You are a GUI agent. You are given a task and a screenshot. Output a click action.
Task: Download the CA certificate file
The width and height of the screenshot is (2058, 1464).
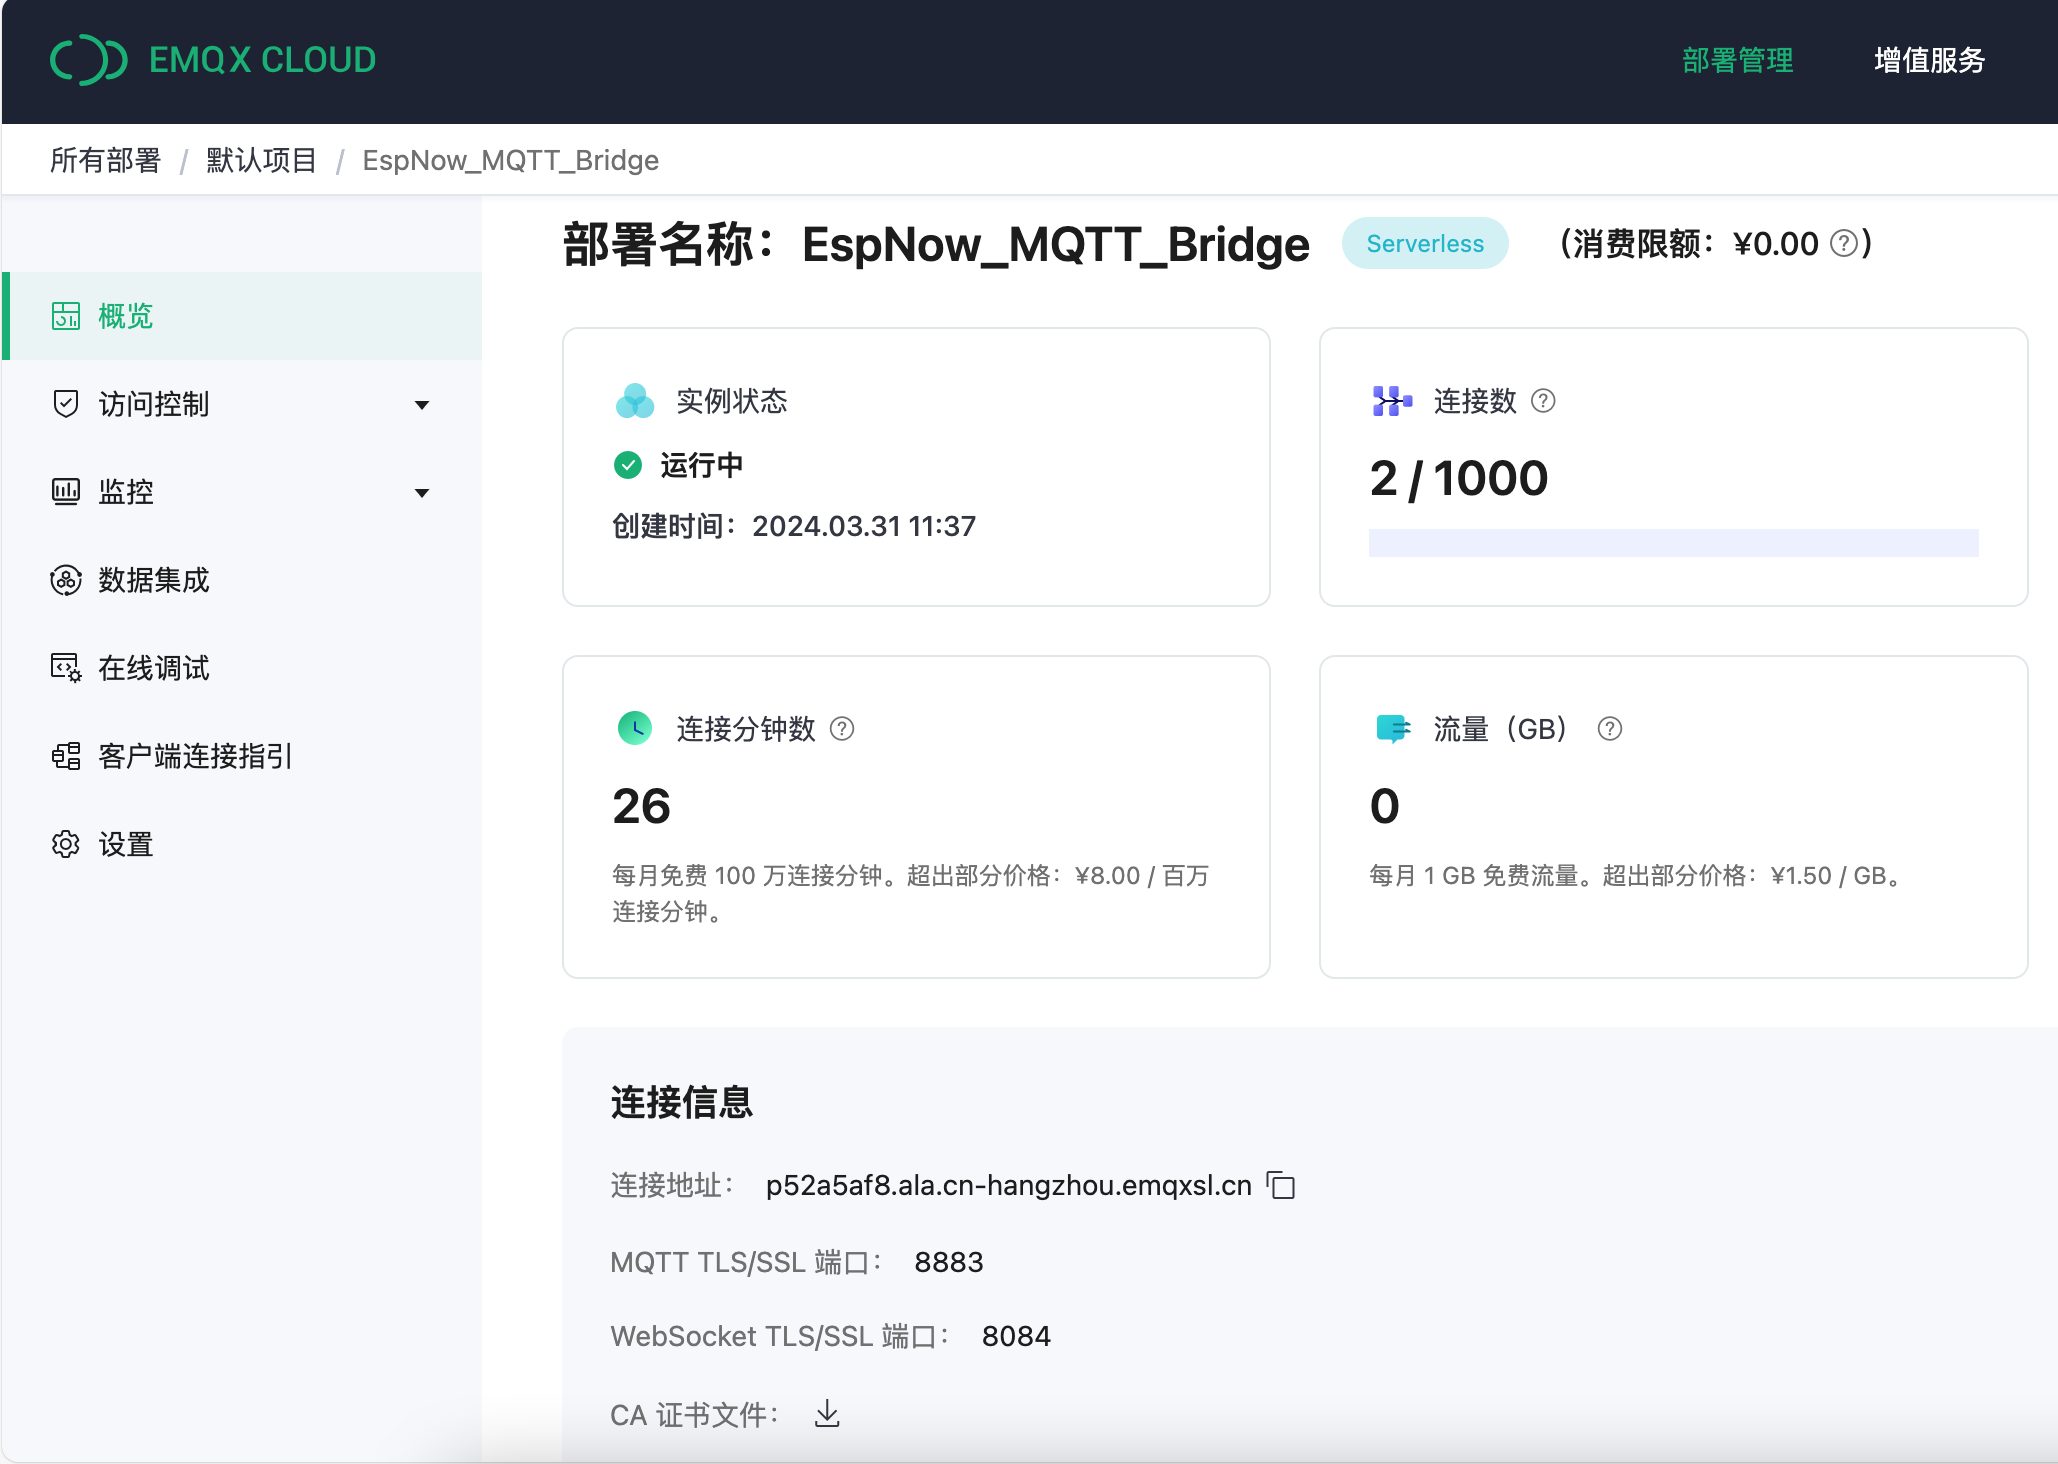pos(827,1414)
